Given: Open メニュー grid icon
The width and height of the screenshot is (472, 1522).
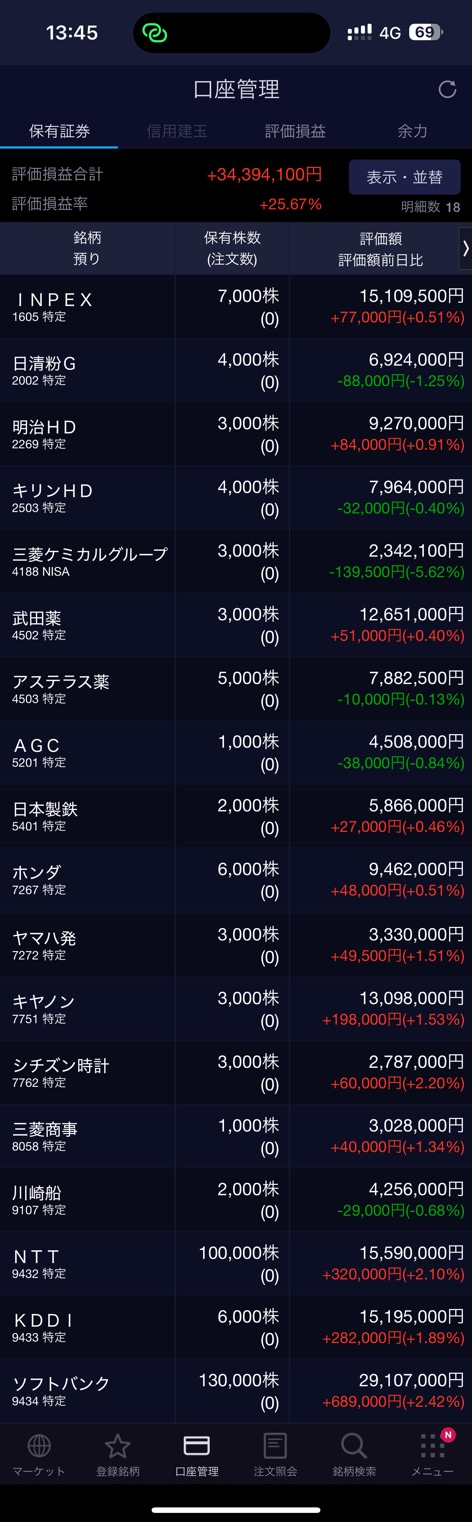Looking at the screenshot, I should (x=432, y=1445).
